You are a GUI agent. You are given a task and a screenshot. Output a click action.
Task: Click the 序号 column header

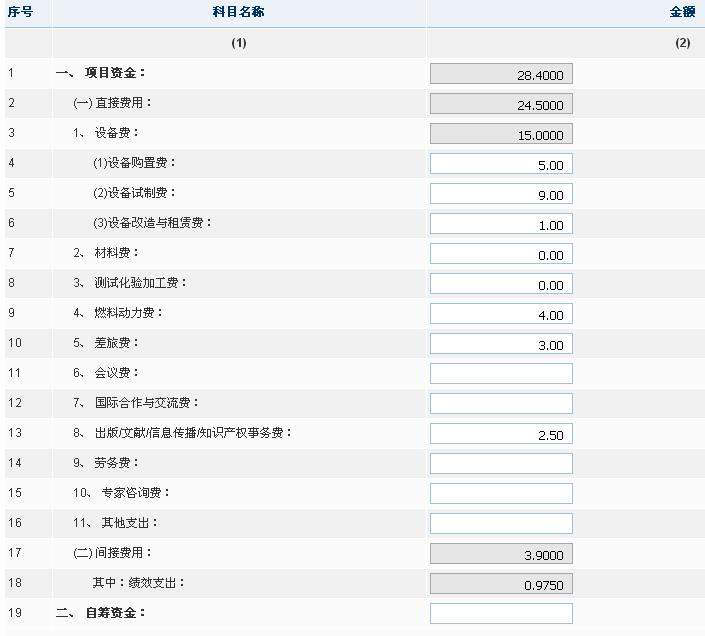coord(20,12)
